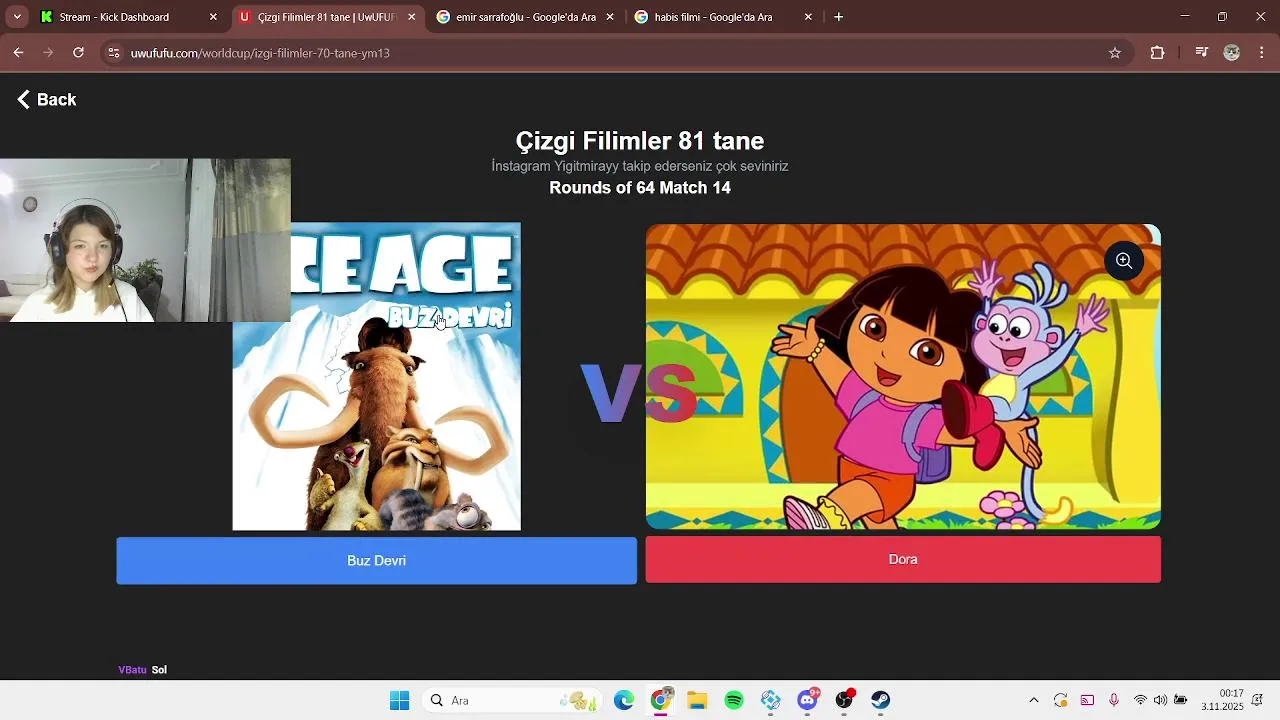1280x720 pixels.
Task: Click the cast icon in system tray
Action: click(1087, 700)
